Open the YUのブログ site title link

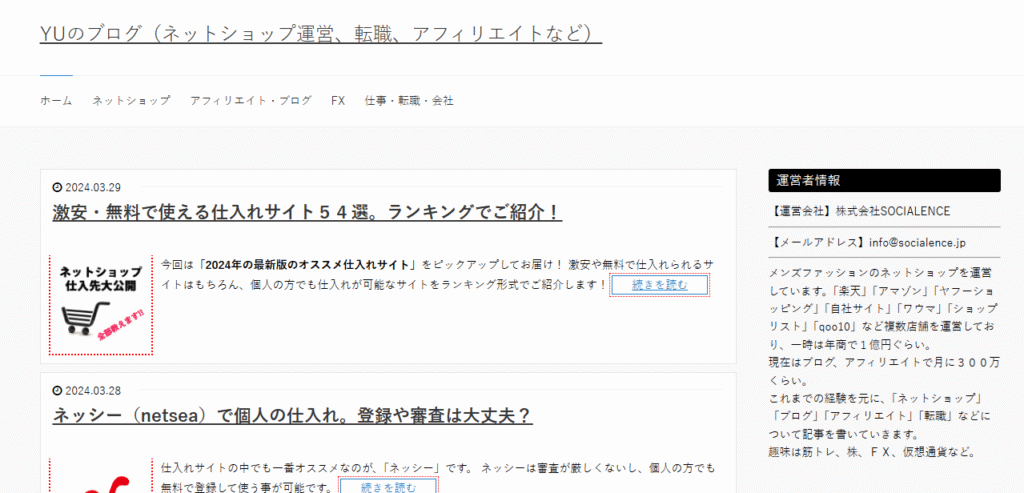[320, 35]
